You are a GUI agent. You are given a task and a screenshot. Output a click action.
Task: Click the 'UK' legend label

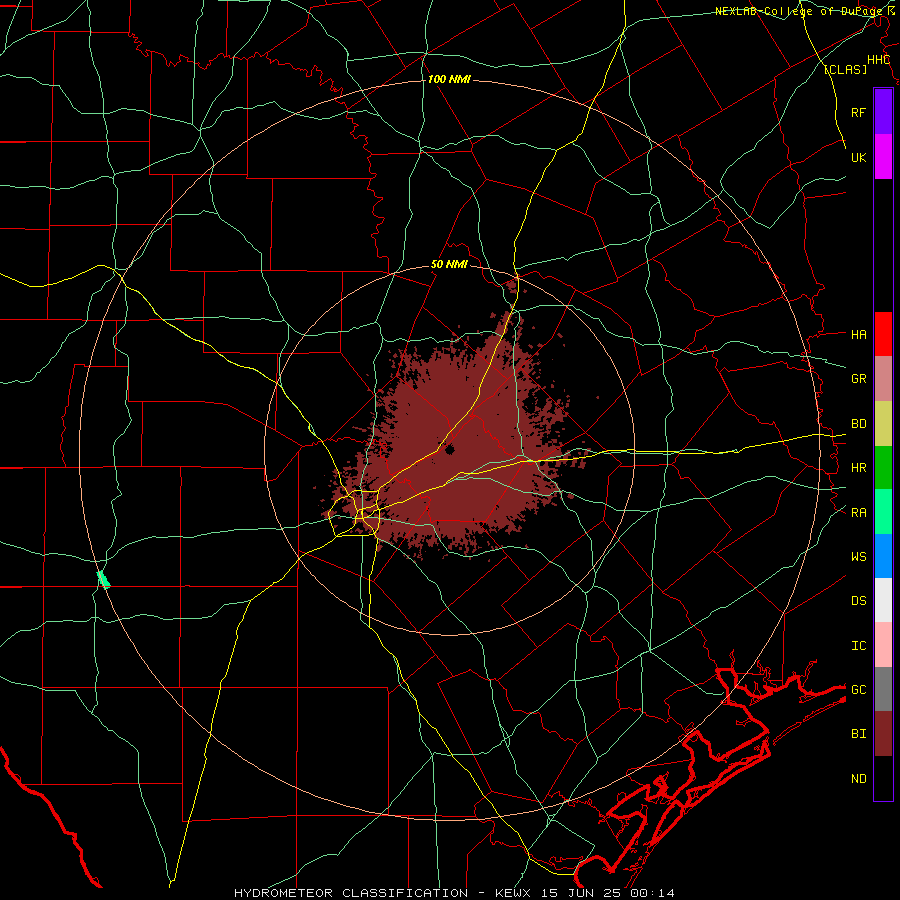[x=858, y=157]
